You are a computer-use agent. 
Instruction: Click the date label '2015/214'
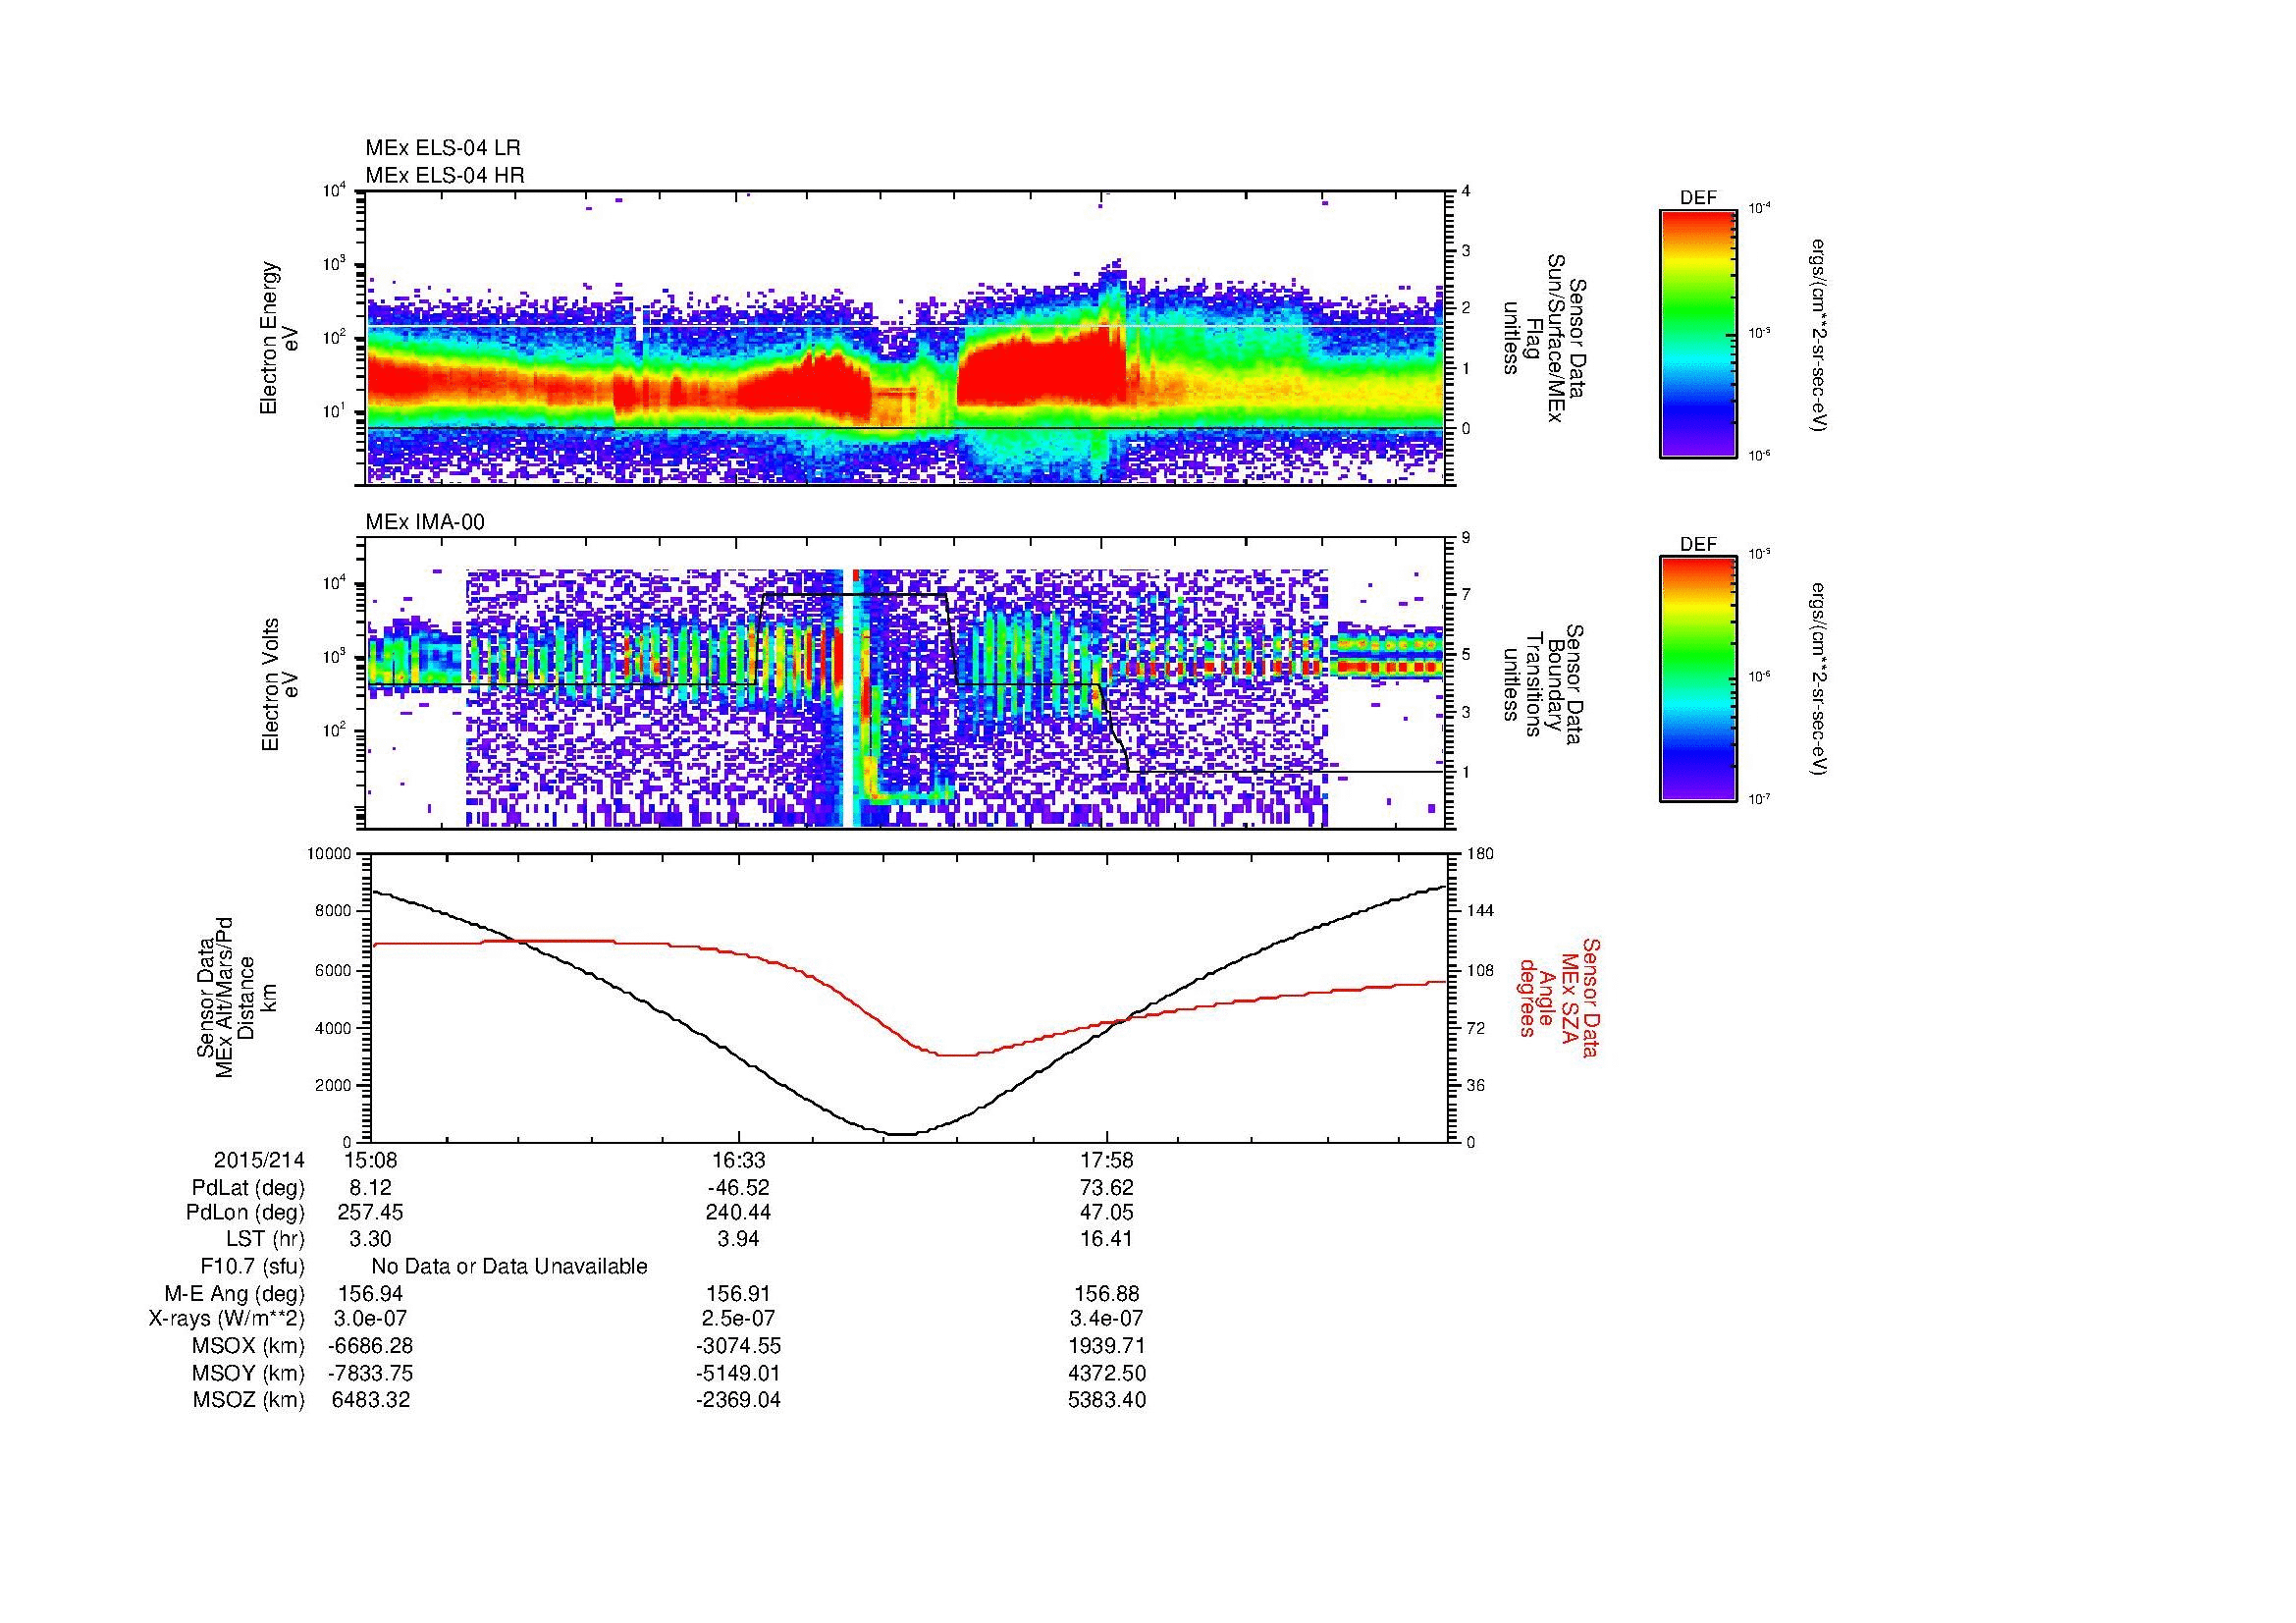pos(259,1160)
